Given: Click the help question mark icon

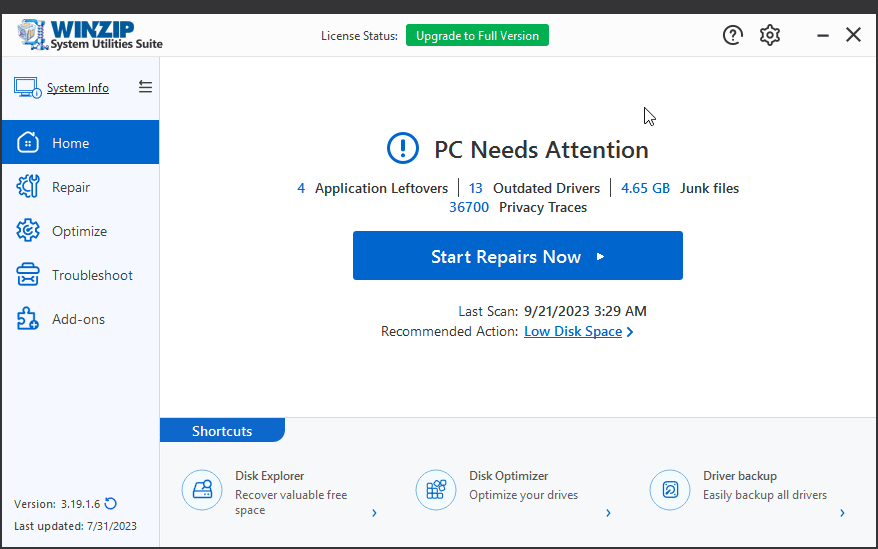Looking at the screenshot, I should click(x=734, y=35).
